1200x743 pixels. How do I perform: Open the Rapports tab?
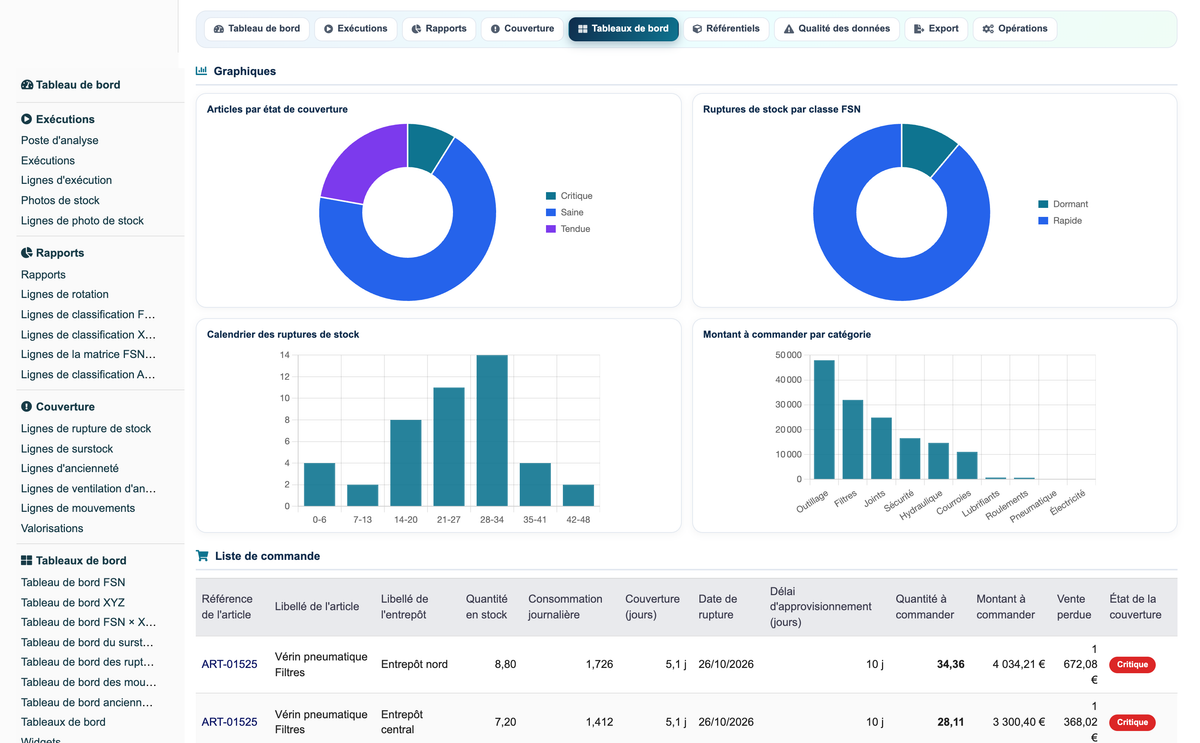(439, 29)
